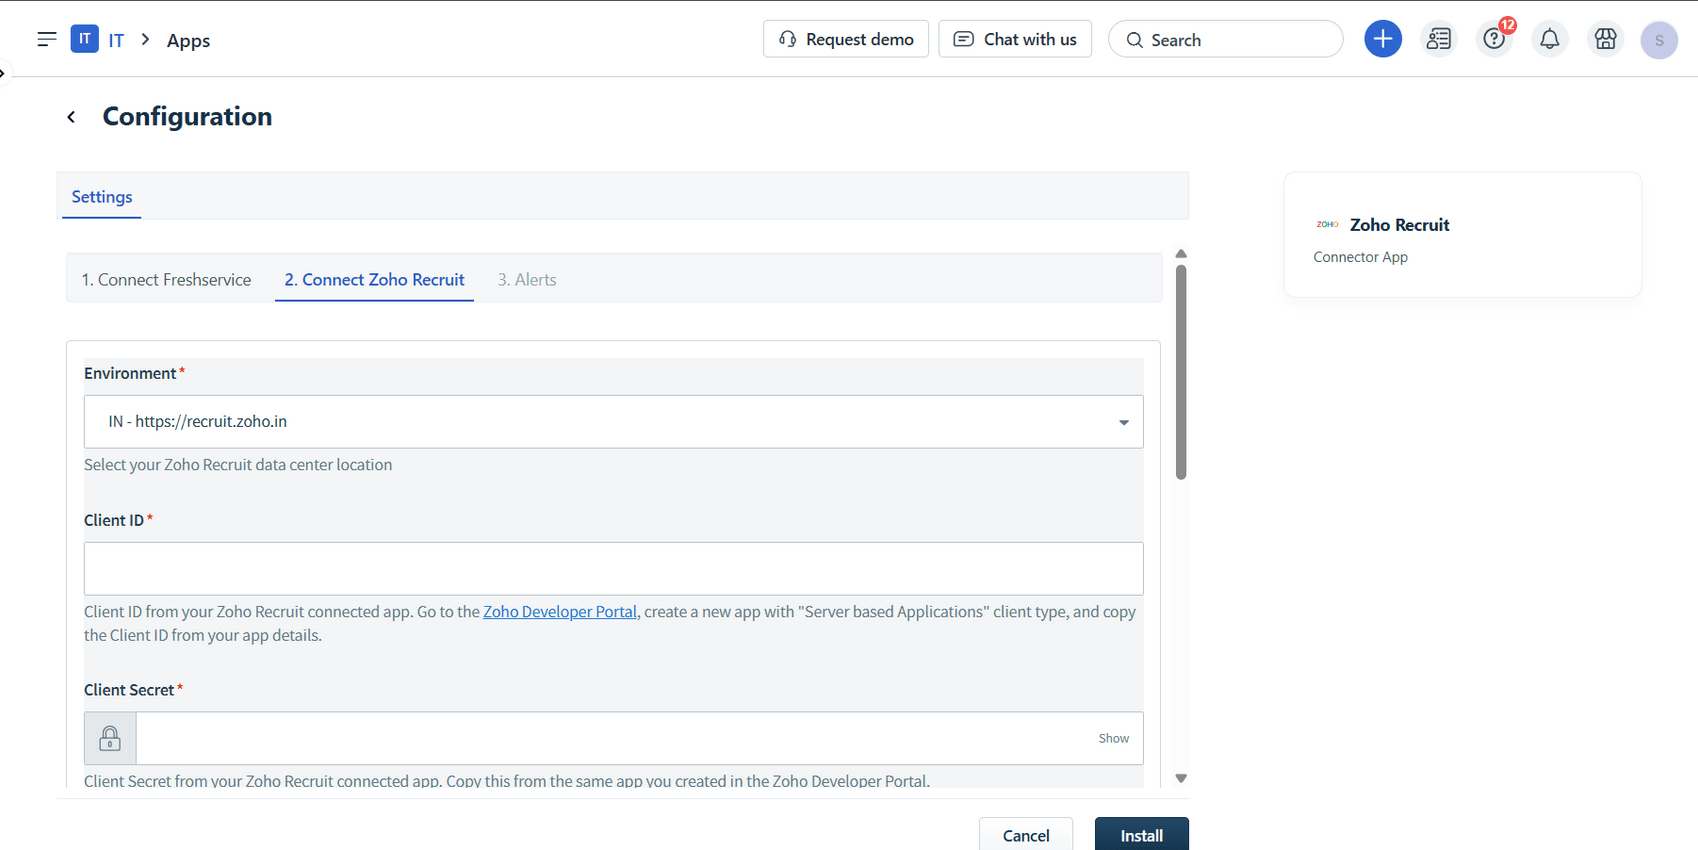Go back using Configuration back arrow

pyautogui.click(x=71, y=117)
